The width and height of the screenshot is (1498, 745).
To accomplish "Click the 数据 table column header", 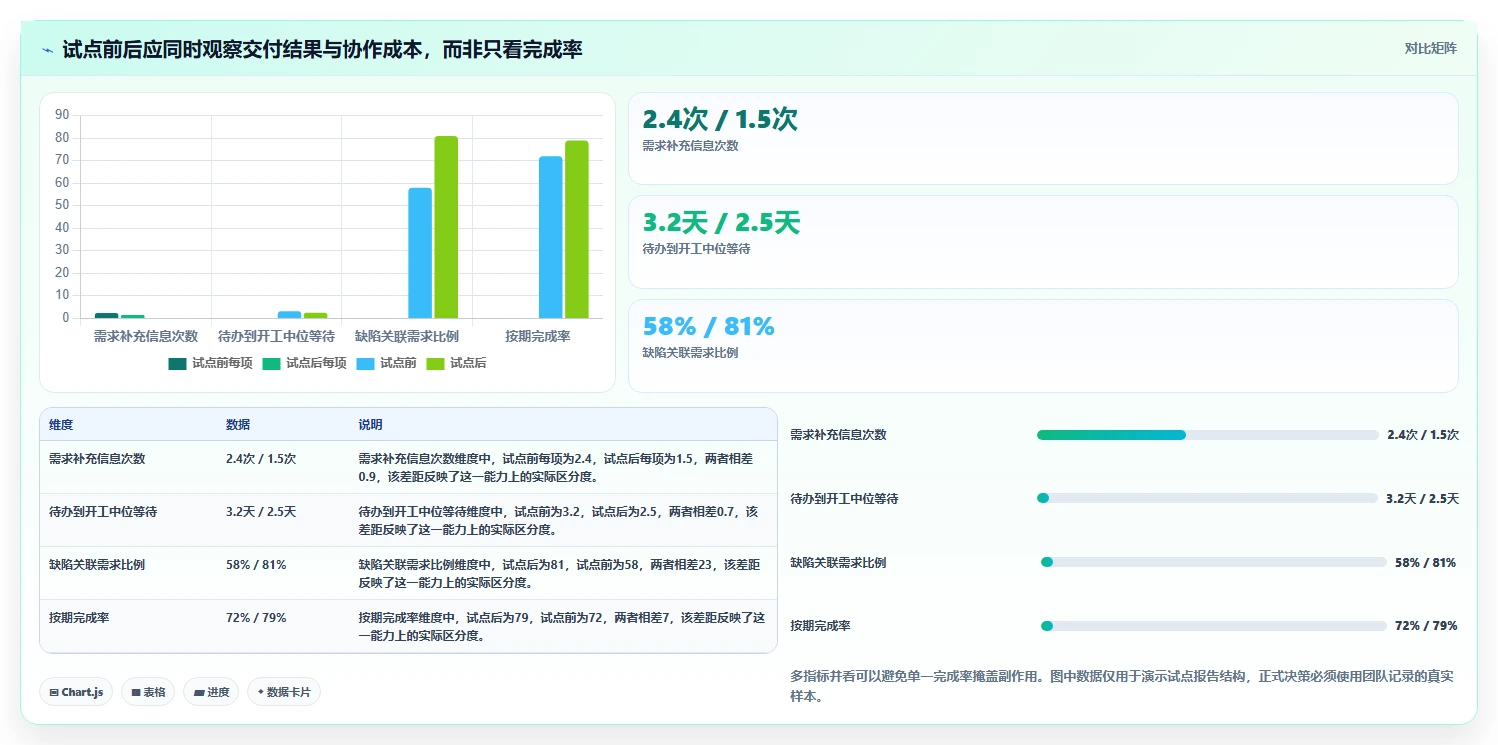I will (238, 425).
